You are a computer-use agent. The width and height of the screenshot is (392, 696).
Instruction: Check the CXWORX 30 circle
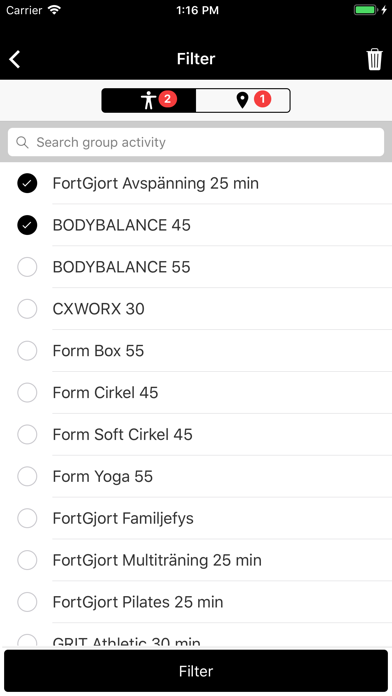[27, 309]
